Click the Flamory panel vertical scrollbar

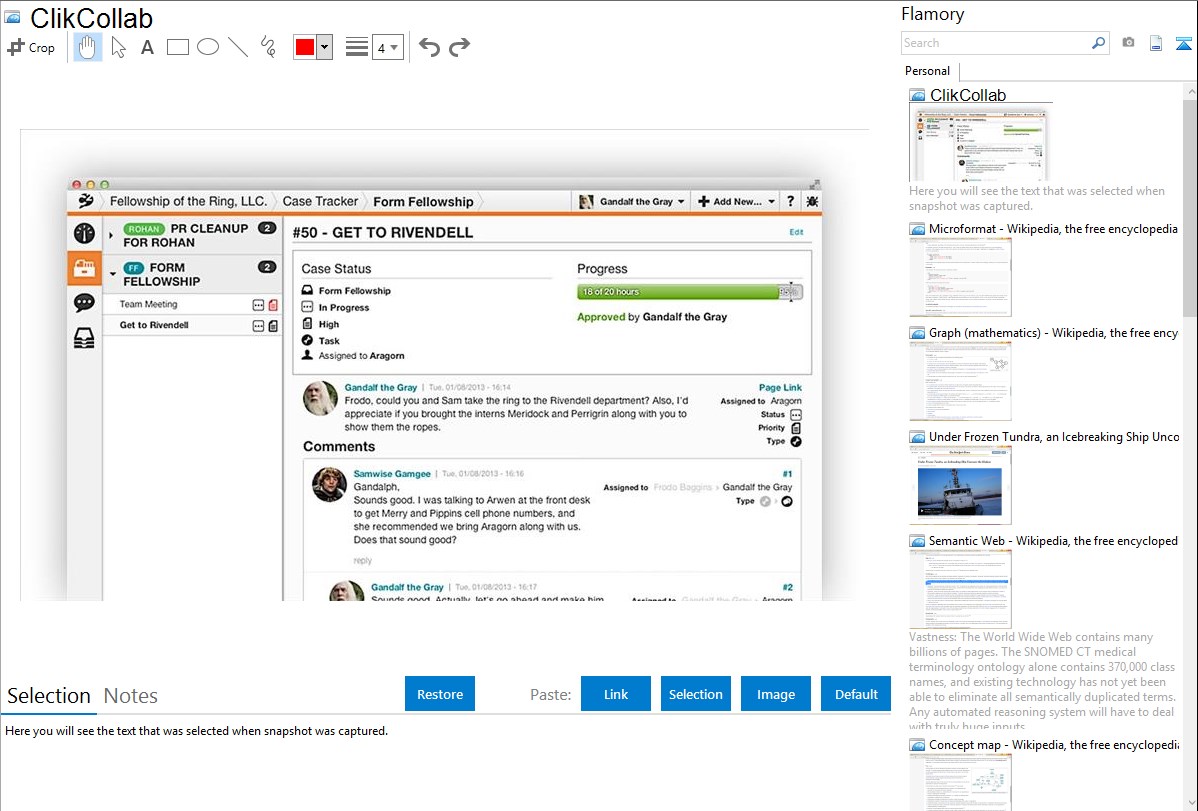[x=1190, y=206]
